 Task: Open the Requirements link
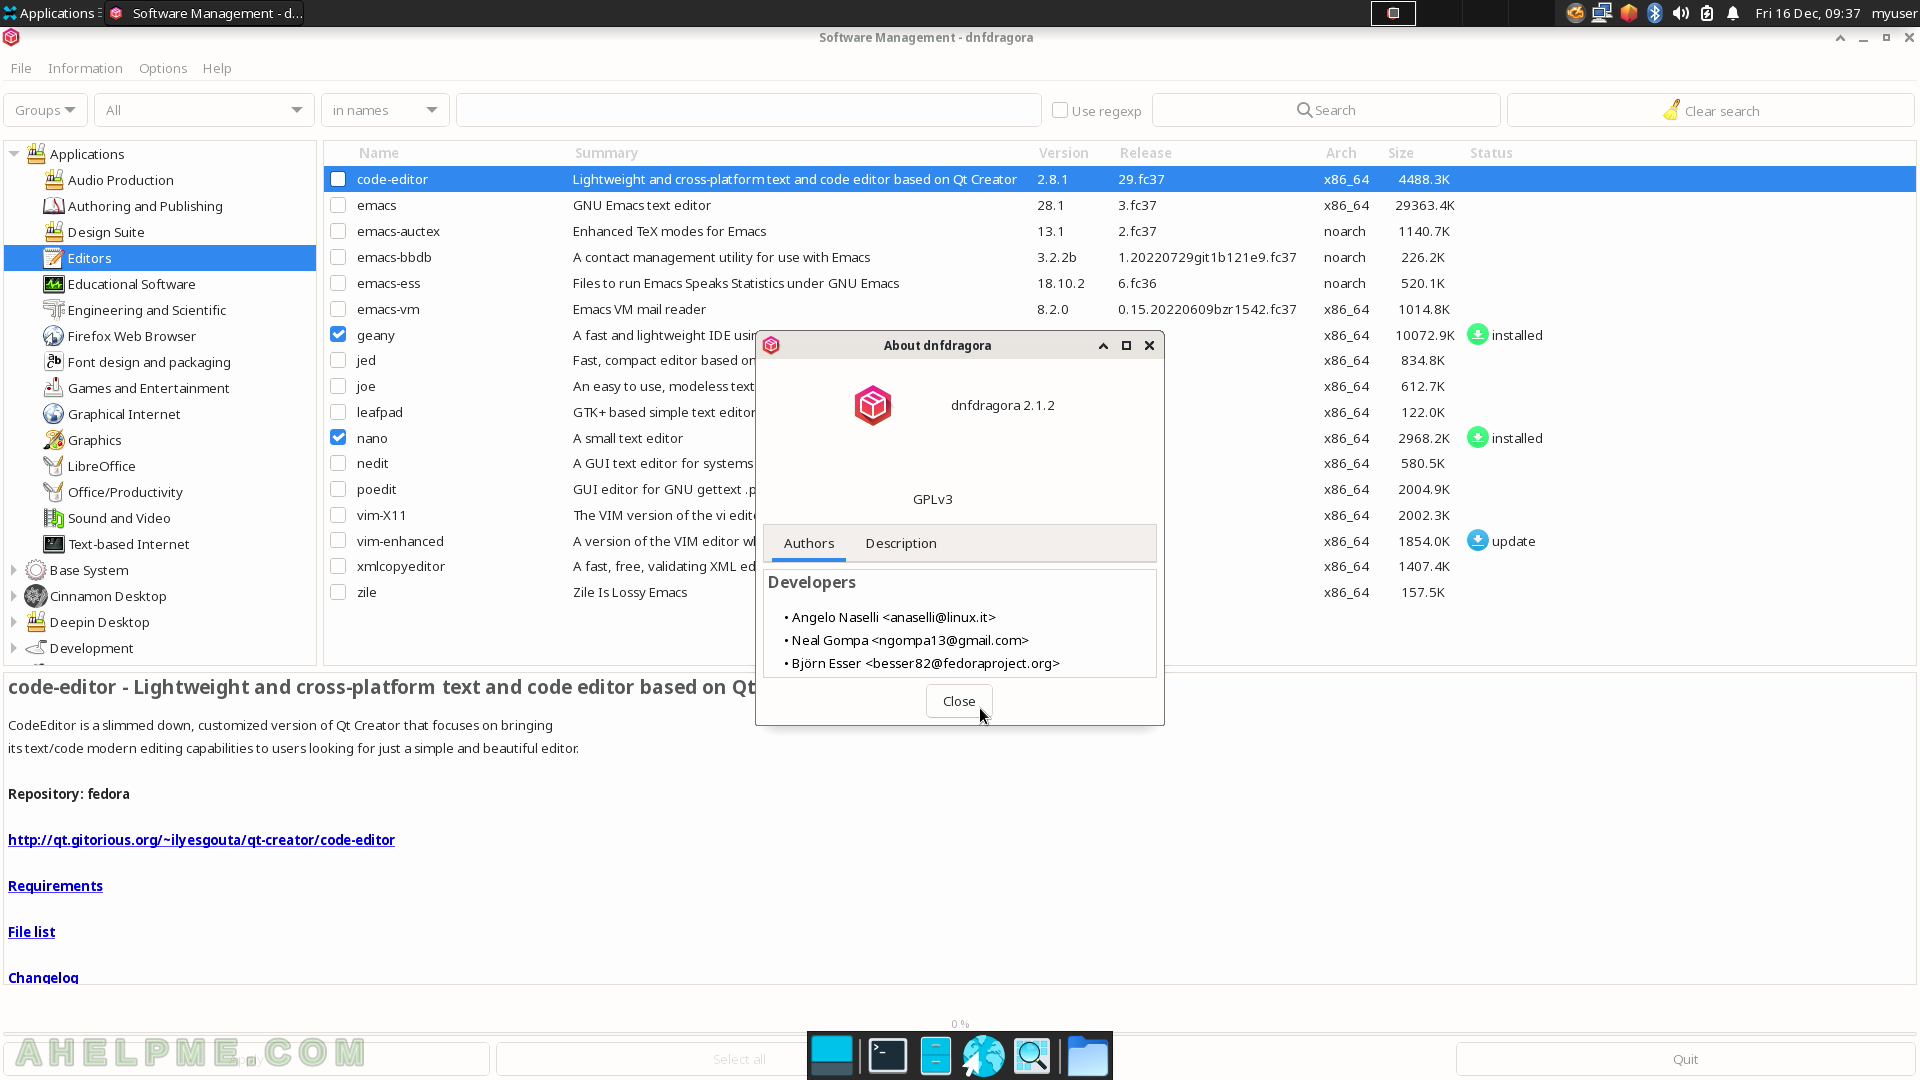[x=55, y=886]
